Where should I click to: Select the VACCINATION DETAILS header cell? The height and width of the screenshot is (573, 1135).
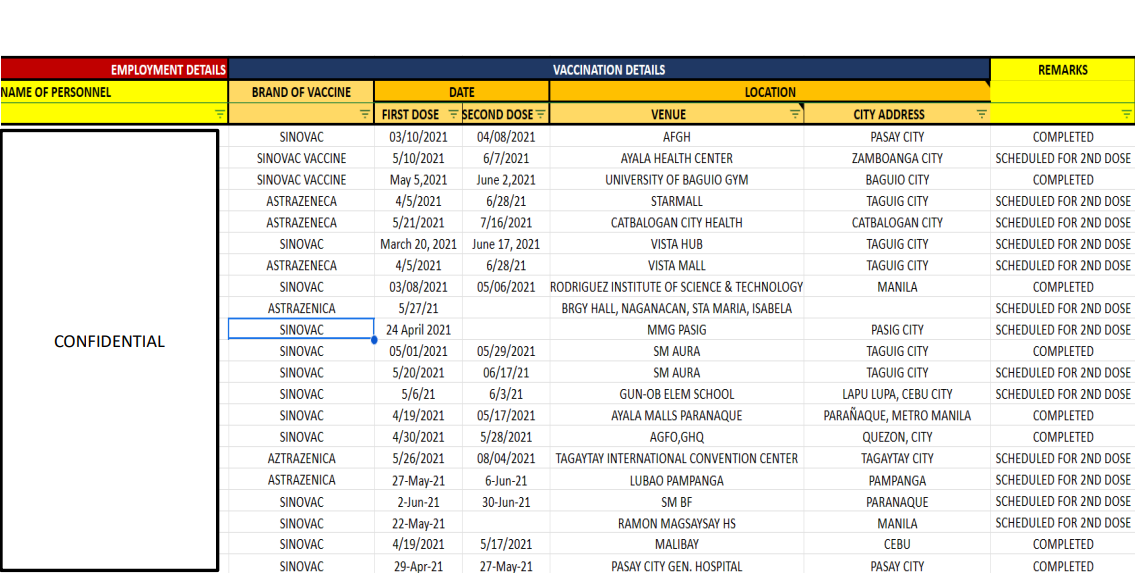(x=609, y=70)
